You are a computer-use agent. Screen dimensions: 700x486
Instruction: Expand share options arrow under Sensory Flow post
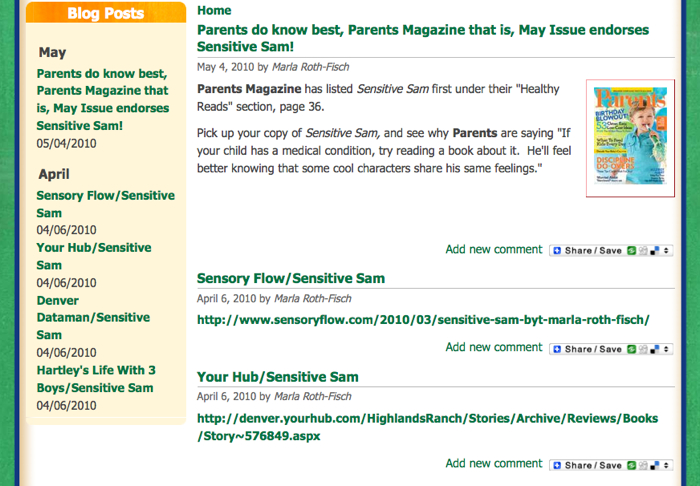point(667,349)
